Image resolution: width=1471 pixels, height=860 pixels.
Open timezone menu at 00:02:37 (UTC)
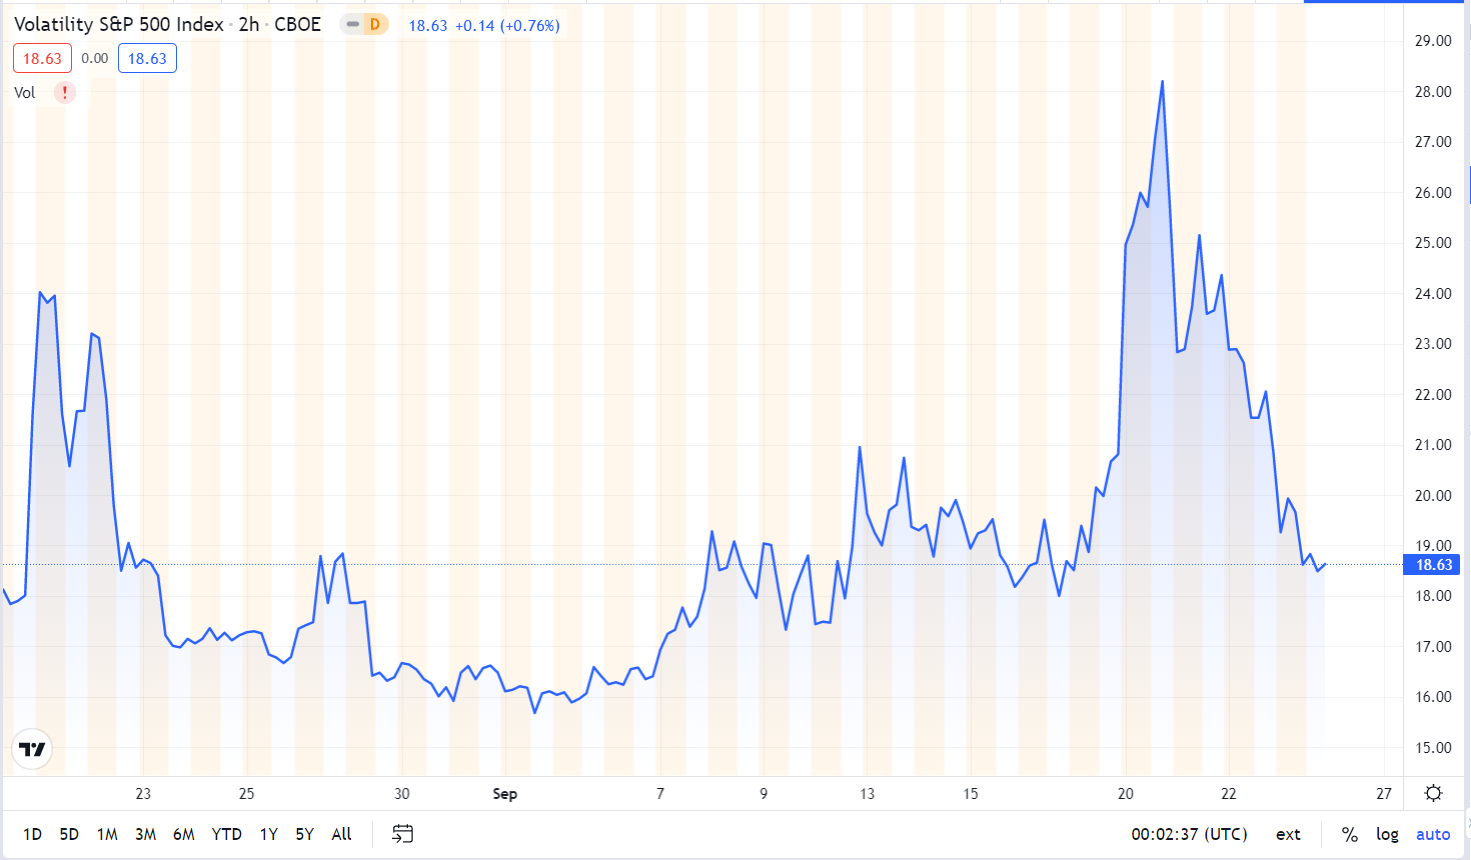(1189, 834)
